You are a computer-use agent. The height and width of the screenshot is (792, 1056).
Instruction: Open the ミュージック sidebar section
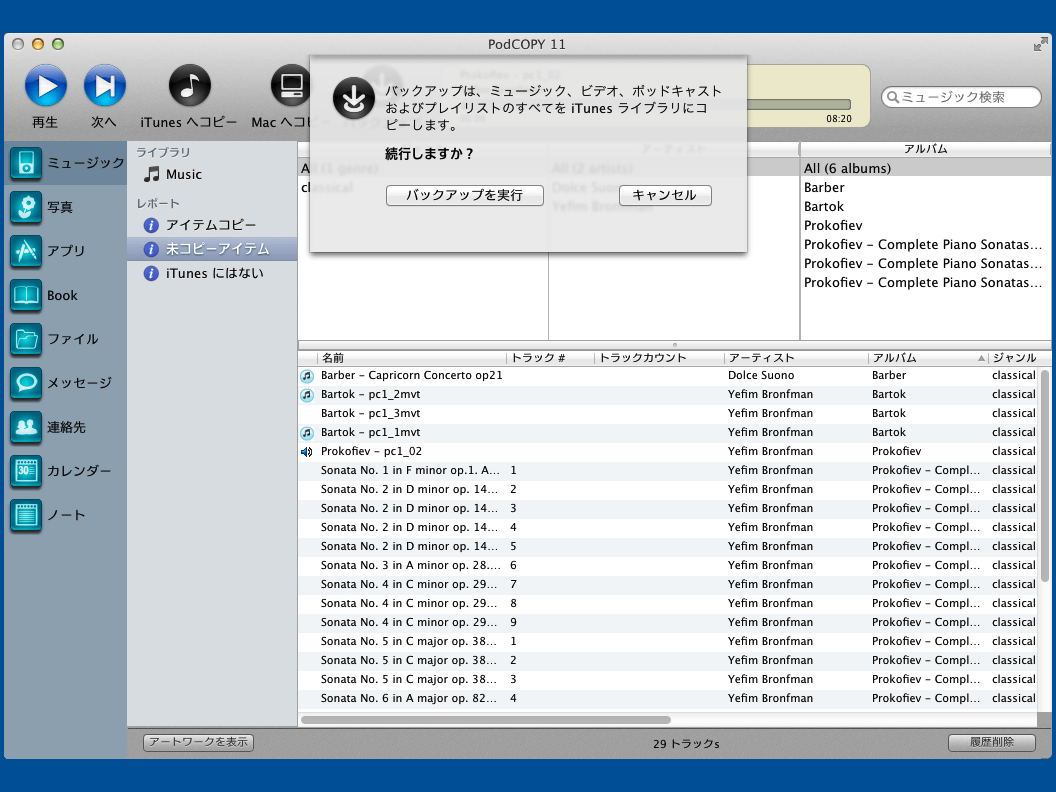(65, 163)
